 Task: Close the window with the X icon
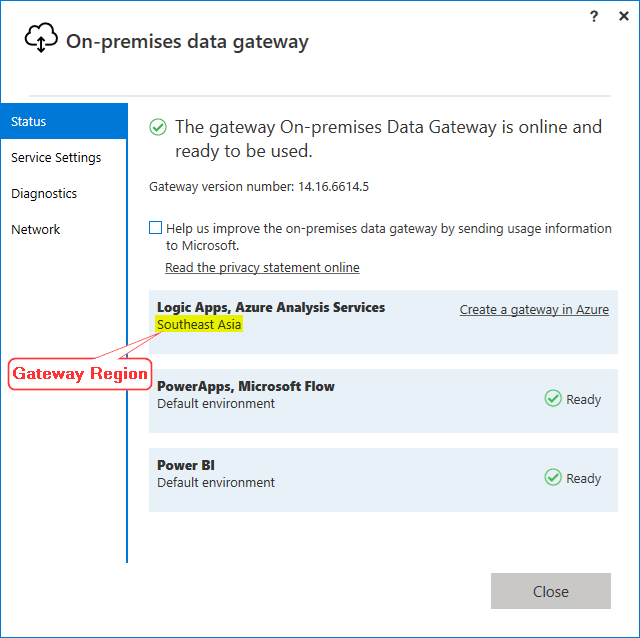(622, 16)
